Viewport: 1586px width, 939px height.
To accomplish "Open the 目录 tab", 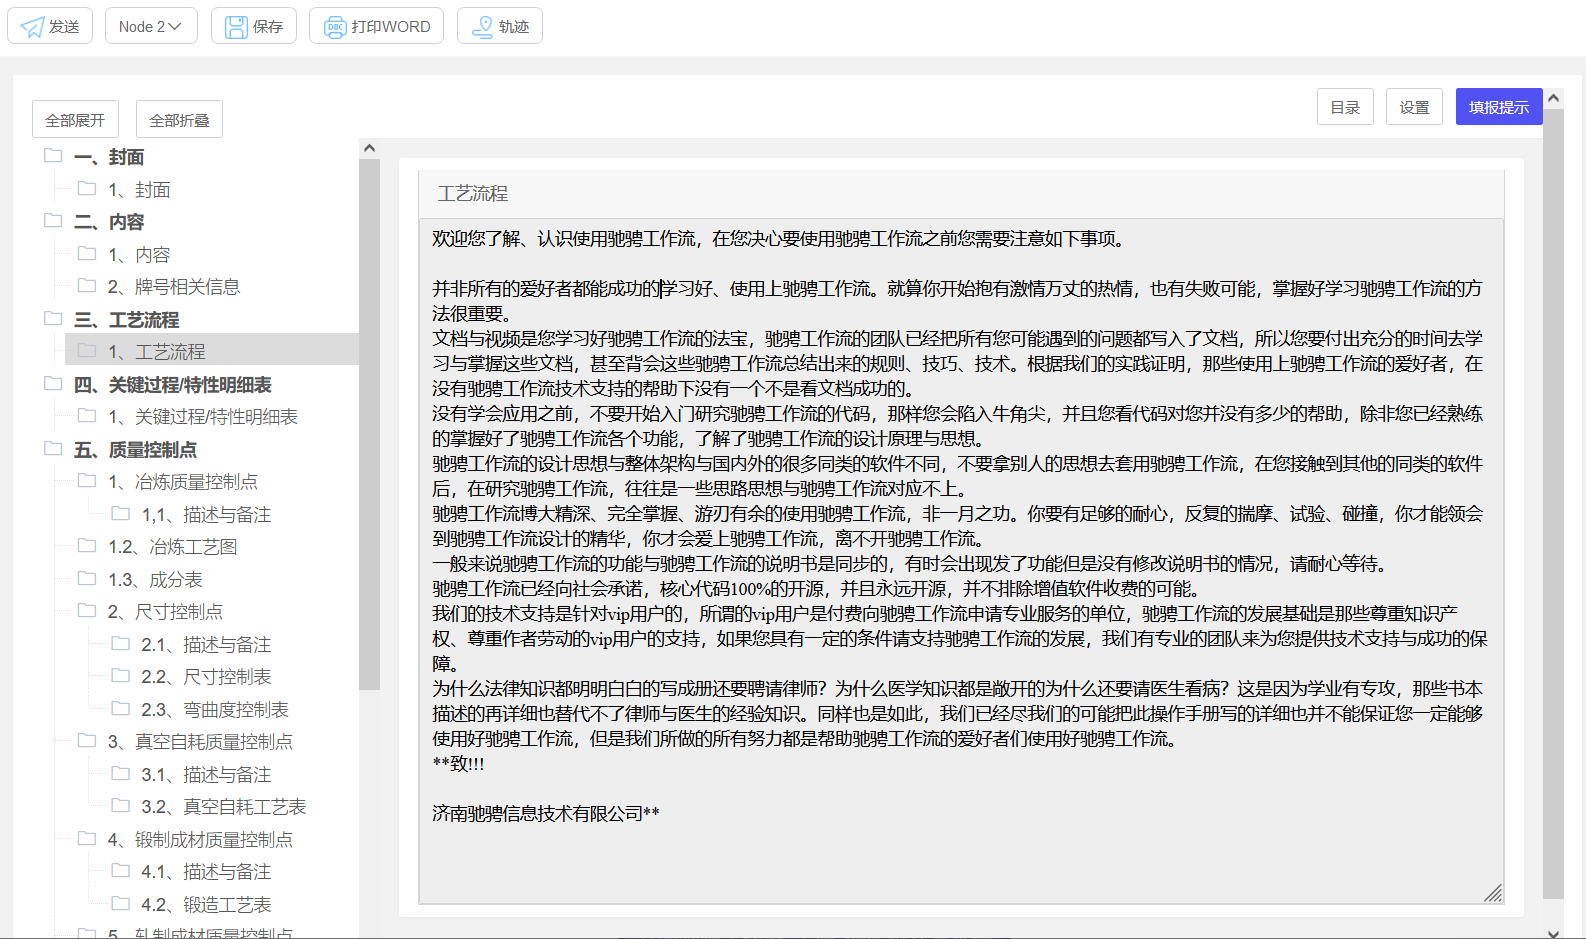I will click(1345, 107).
